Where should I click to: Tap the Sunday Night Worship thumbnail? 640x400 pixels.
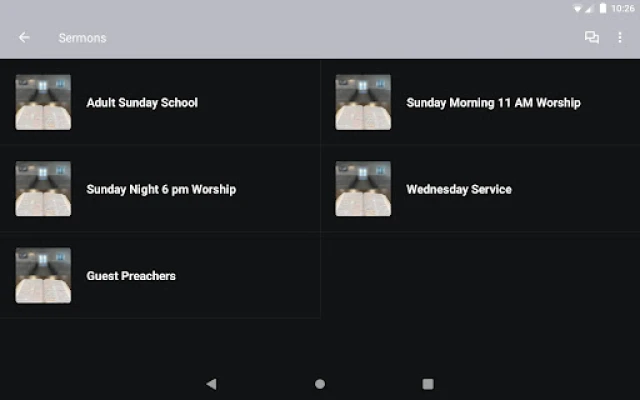tap(43, 189)
